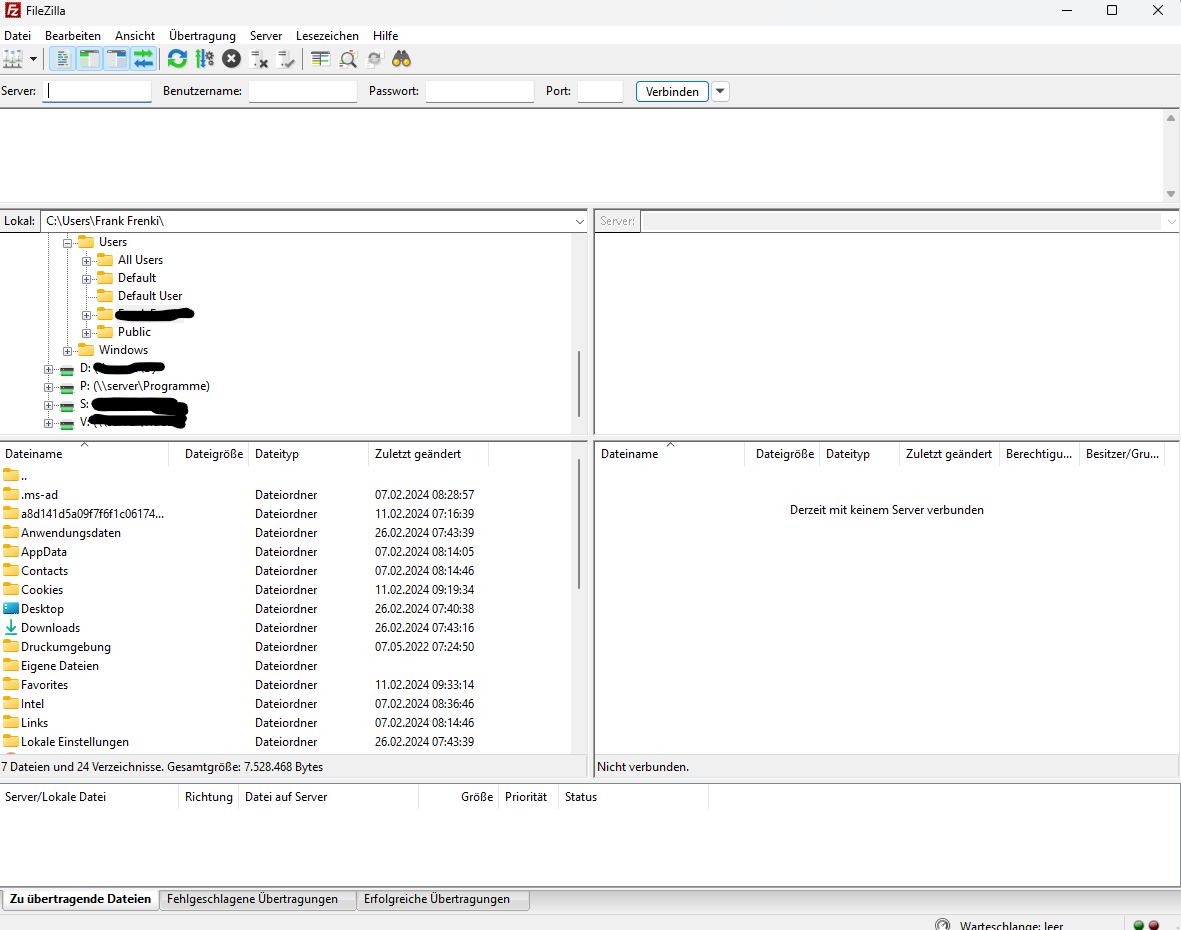Image resolution: width=1181 pixels, height=930 pixels.
Task: Collapse the Users folder in the local tree
Action: tap(67, 242)
